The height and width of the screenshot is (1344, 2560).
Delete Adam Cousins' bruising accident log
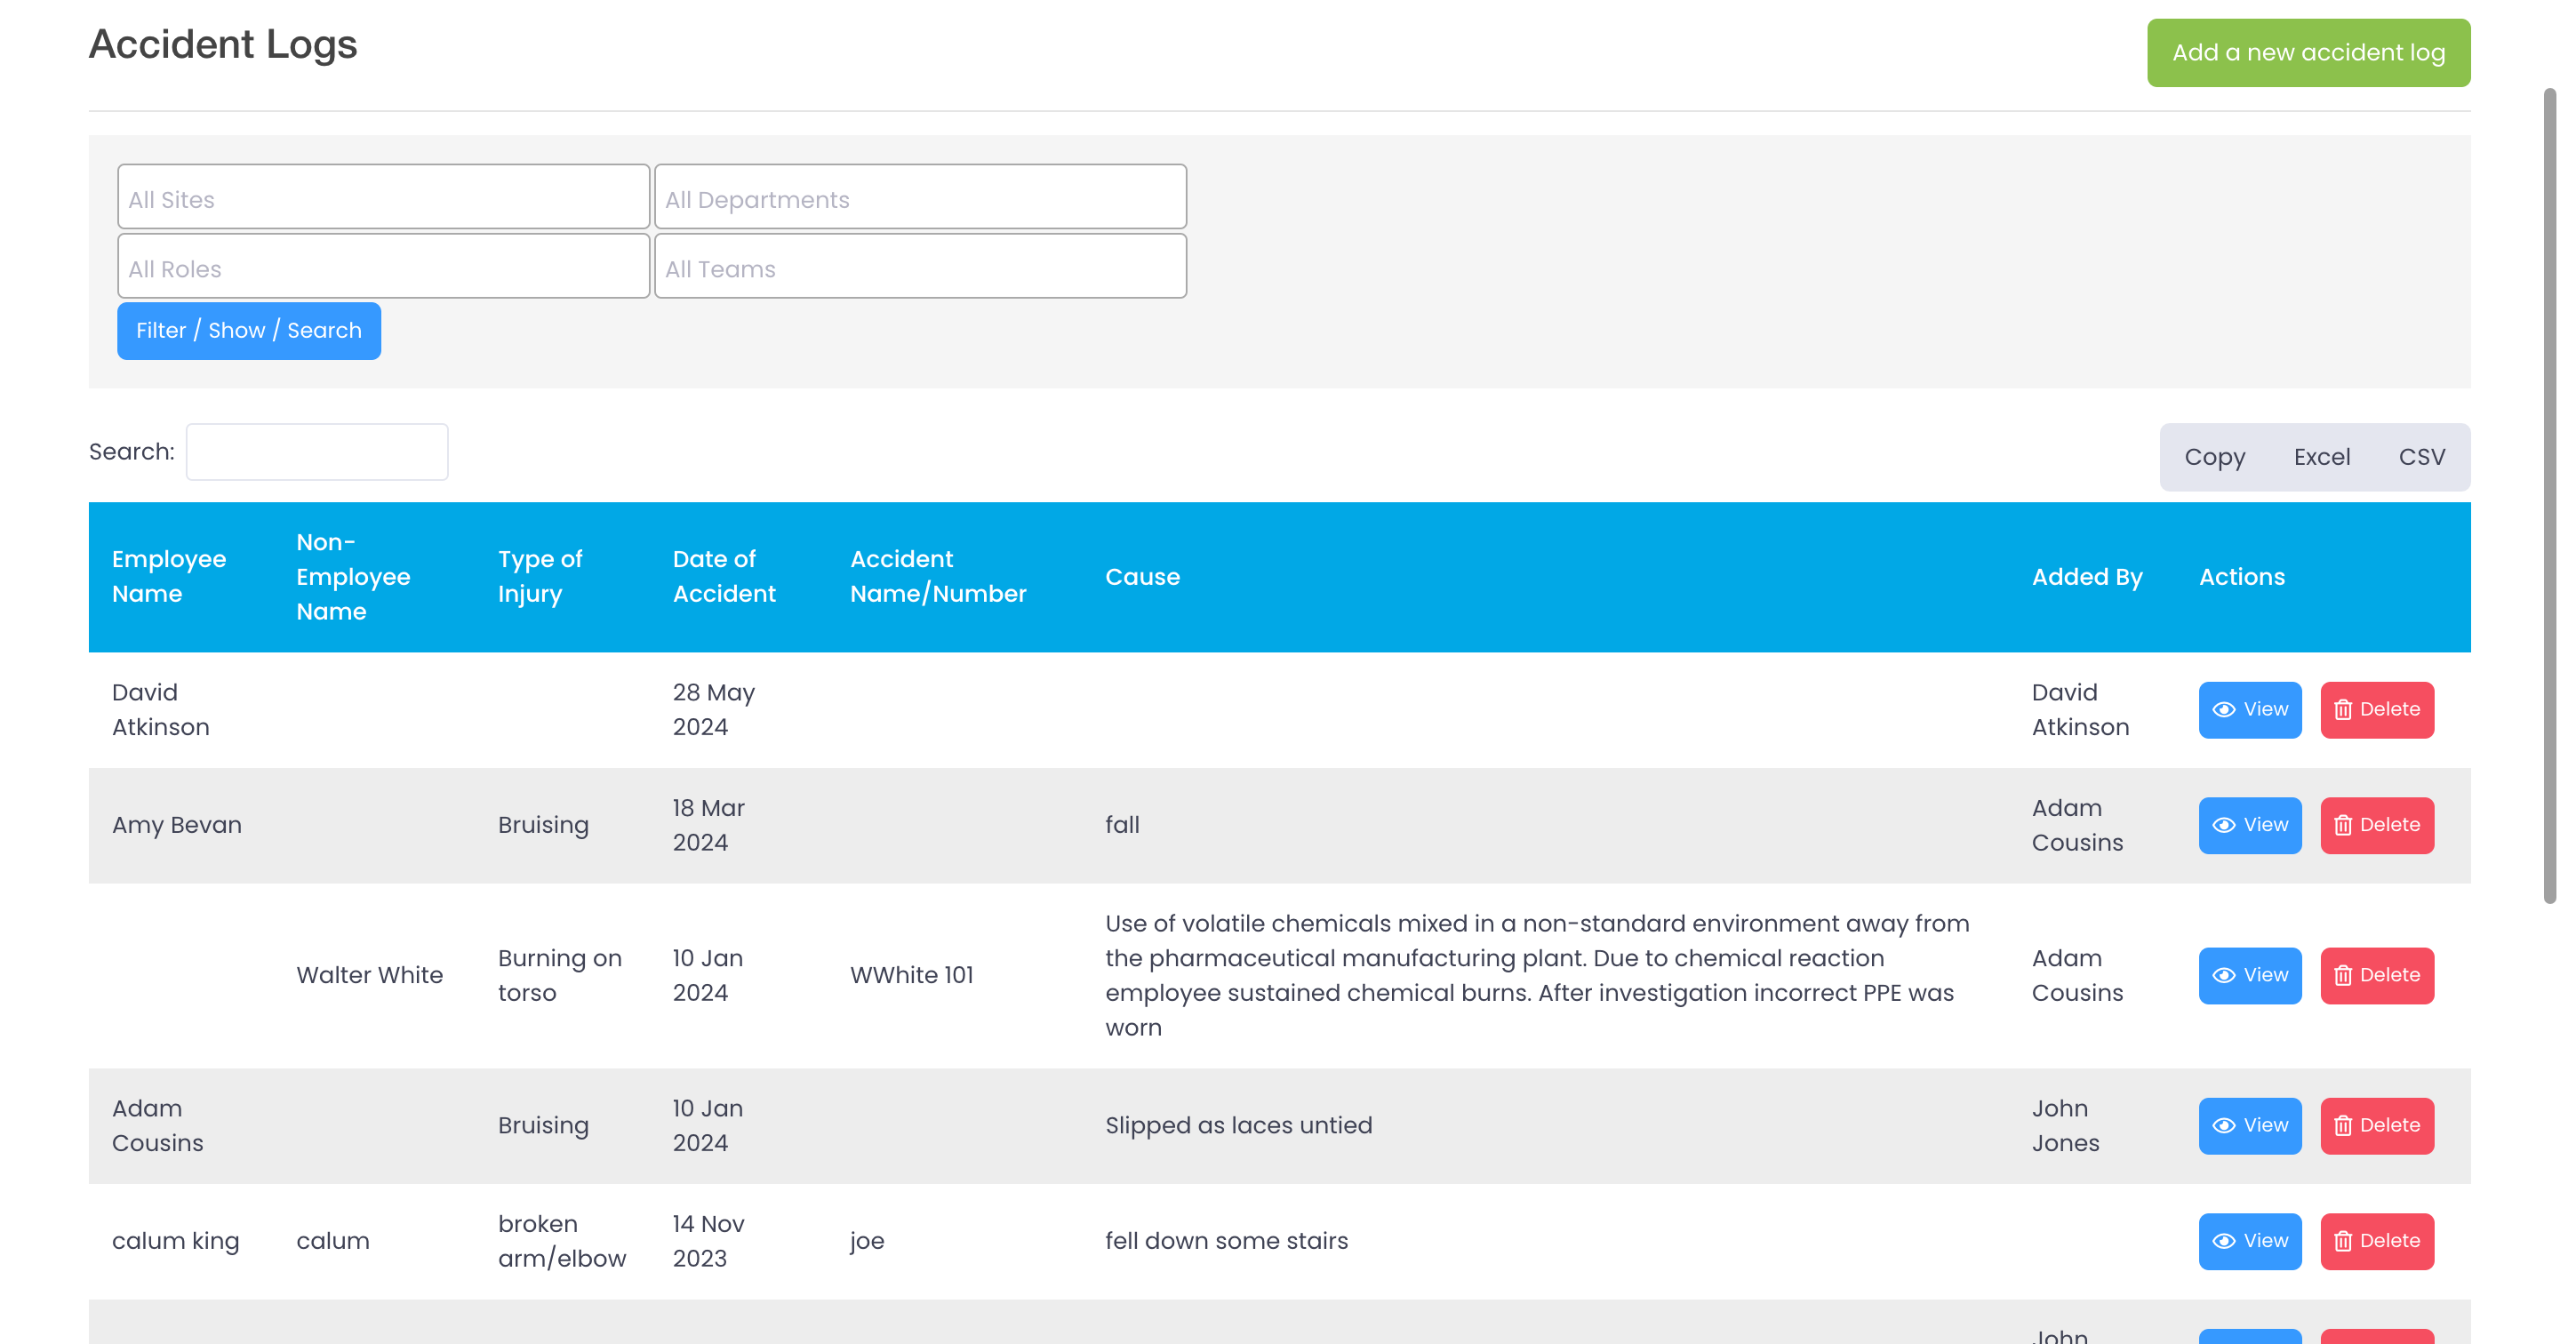pos(2376,1125)
